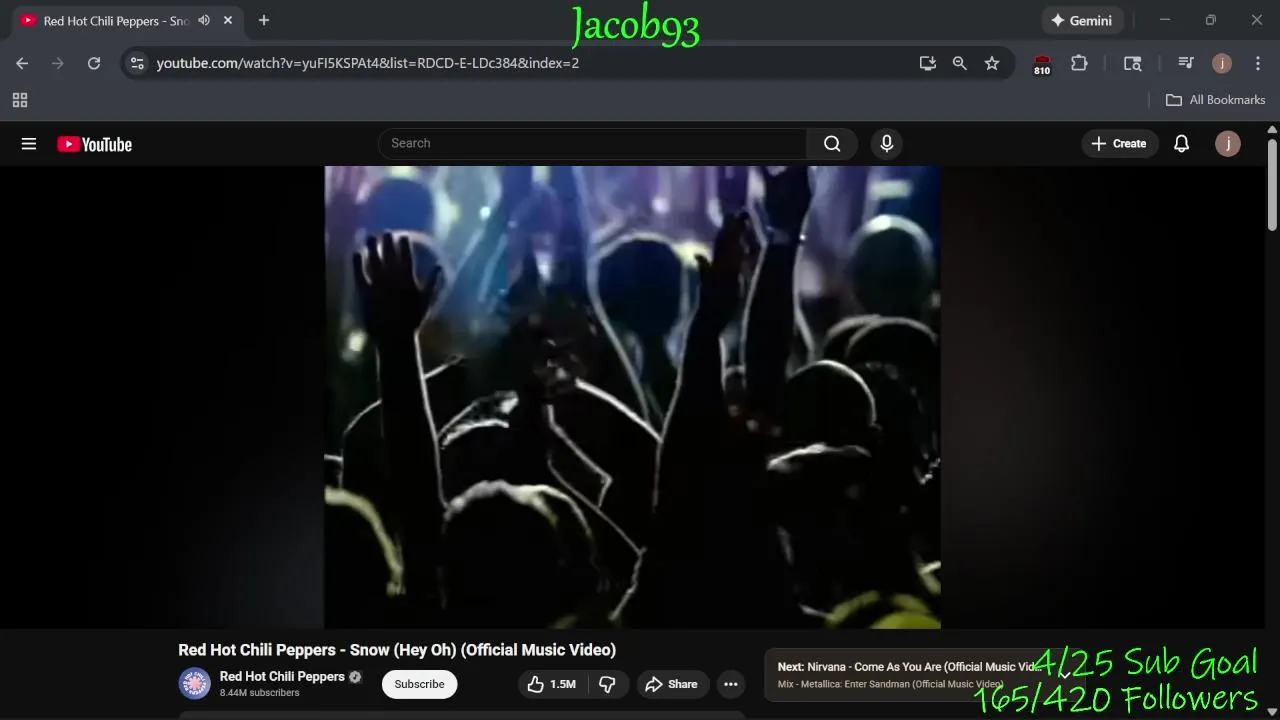Image resolution: width=1280 pixels, height=720 pixels.
Task: Open YouTube notifications bell
Action: [1181, 144]
